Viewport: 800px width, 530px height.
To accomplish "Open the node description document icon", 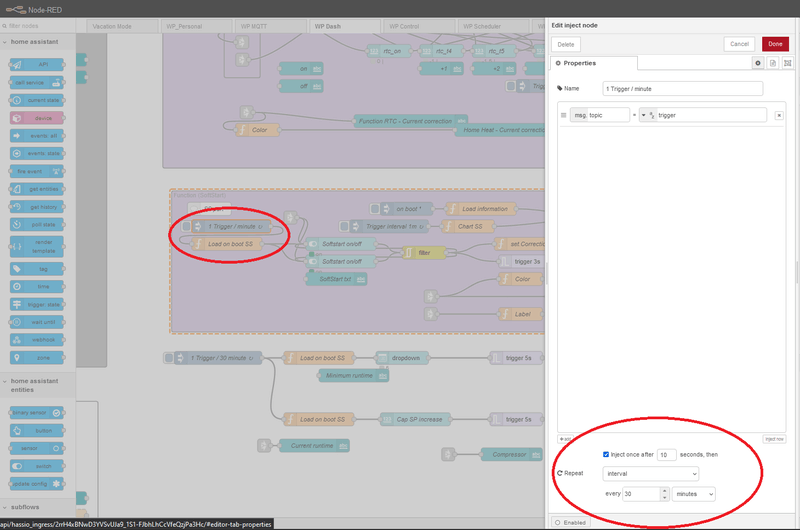I will (x=773, y=63).
